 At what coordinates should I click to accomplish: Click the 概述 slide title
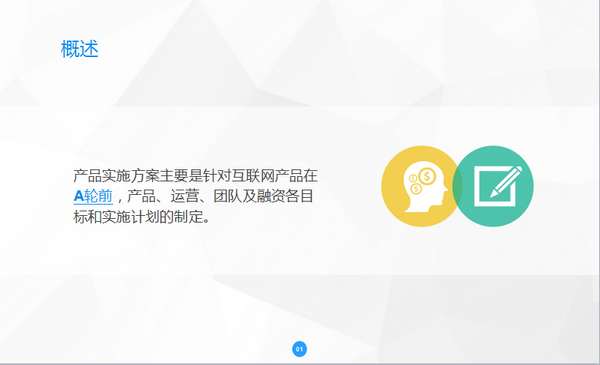click(x=80, y=49)
